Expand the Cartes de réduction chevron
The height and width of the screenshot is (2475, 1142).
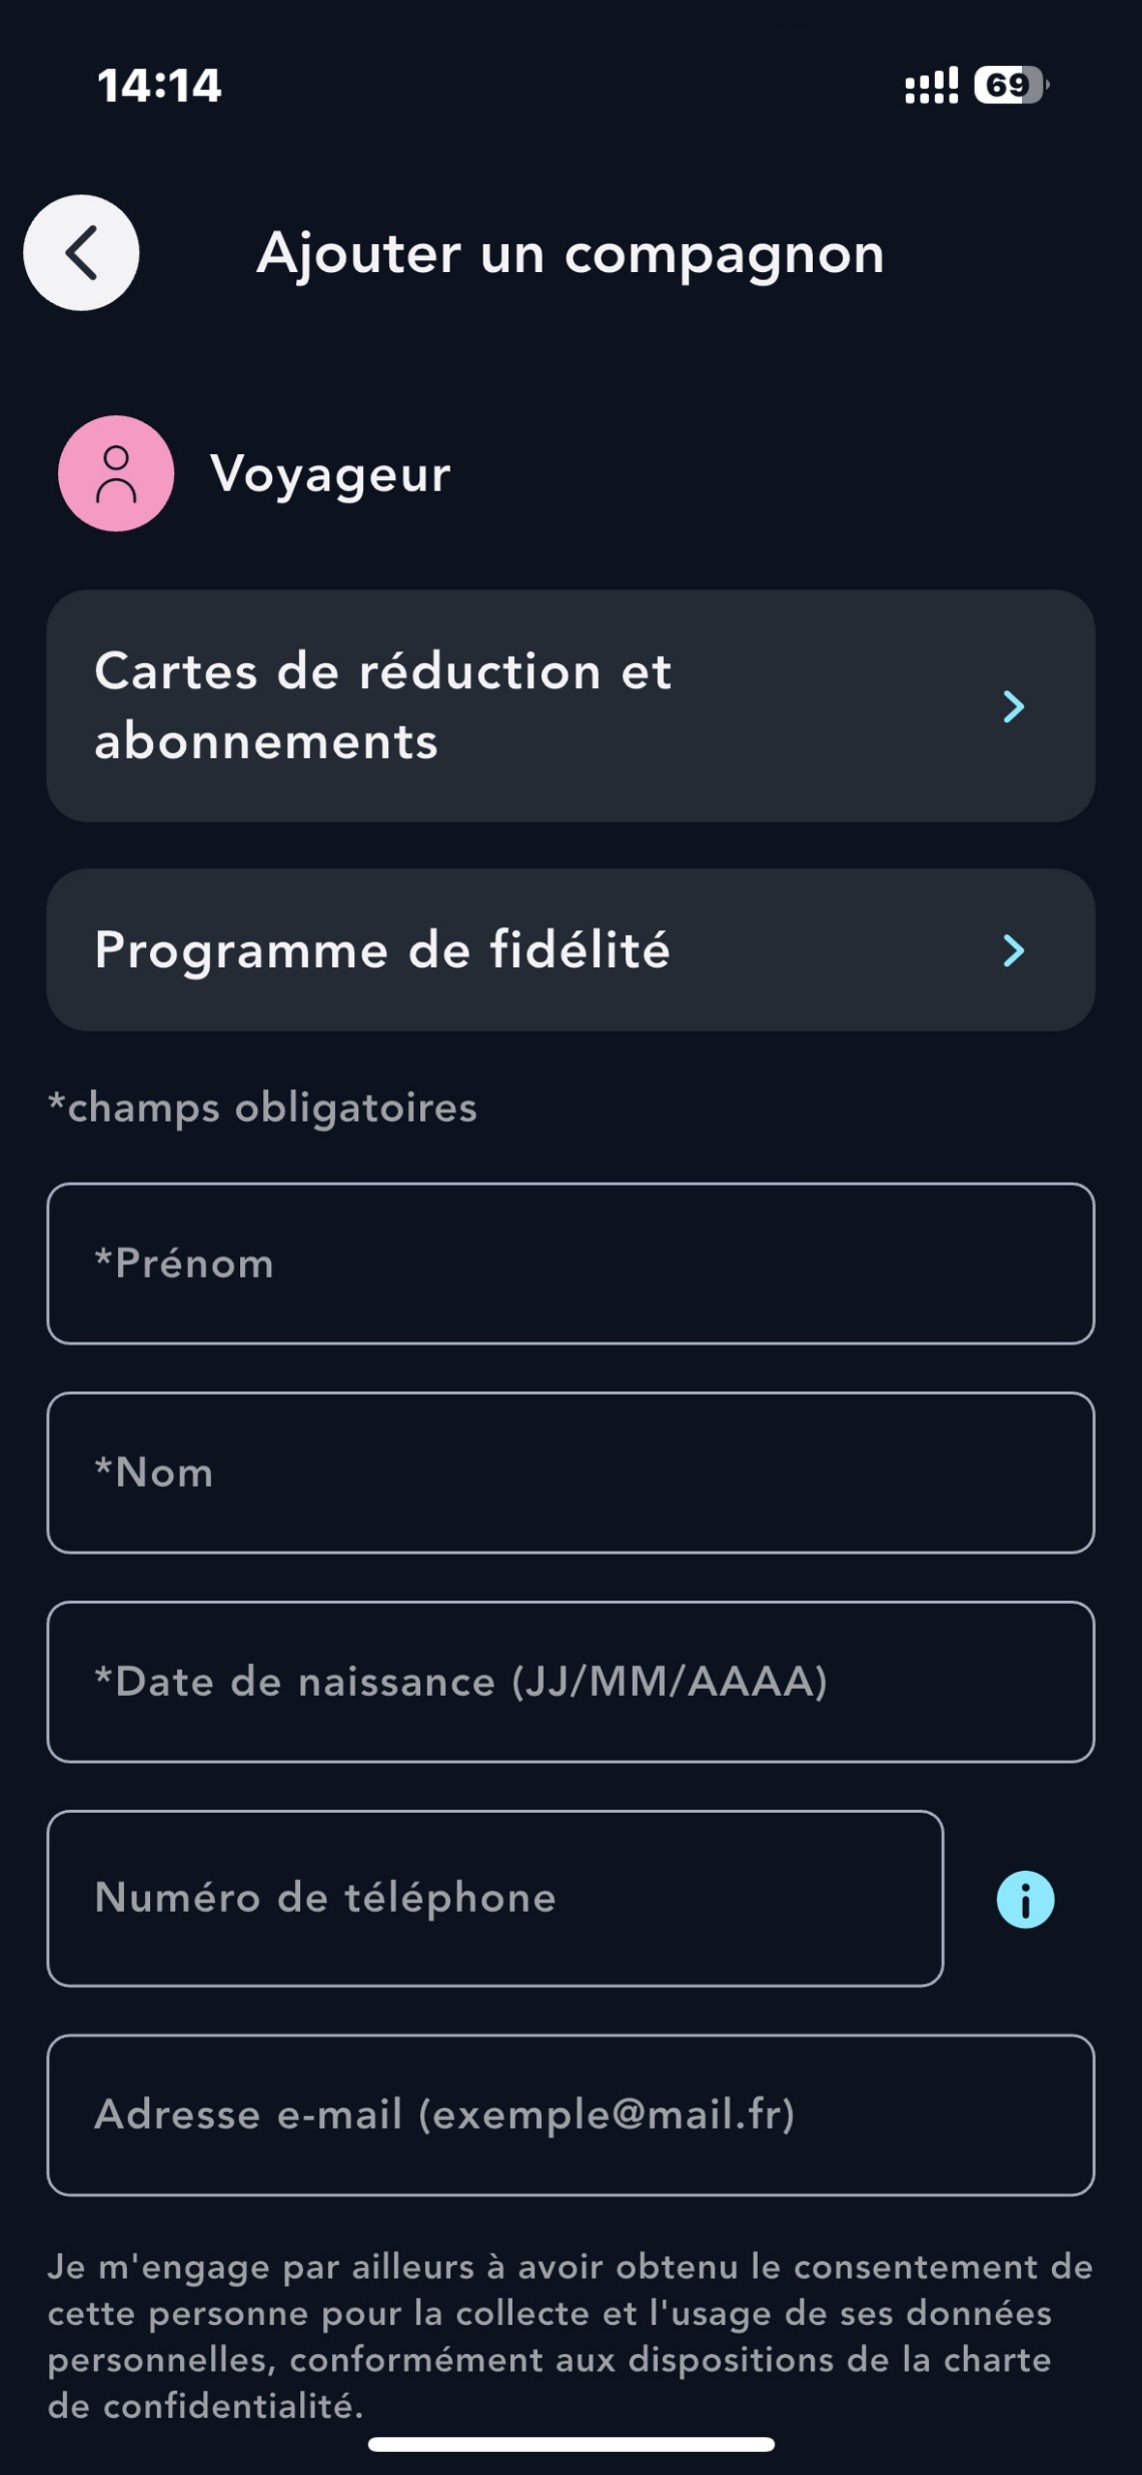[x=1013, y=706]
